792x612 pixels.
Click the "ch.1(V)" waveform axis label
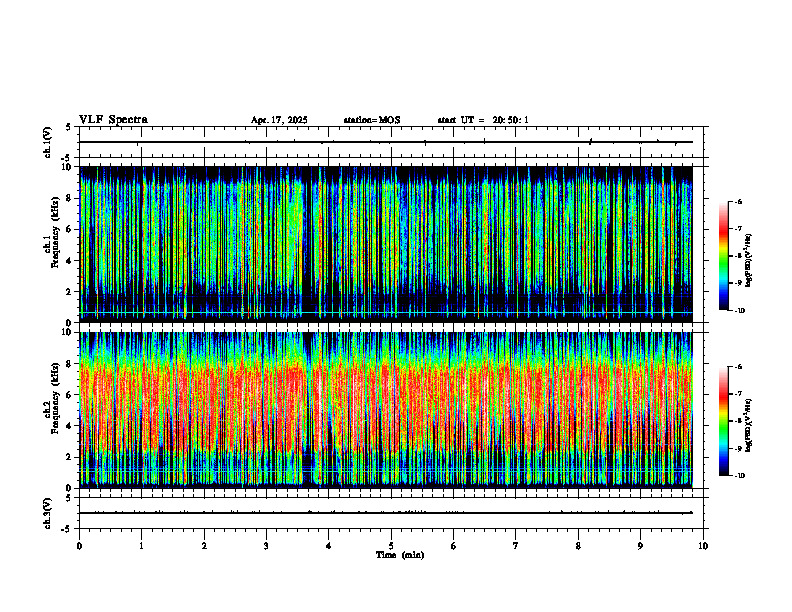click(47, 142)
